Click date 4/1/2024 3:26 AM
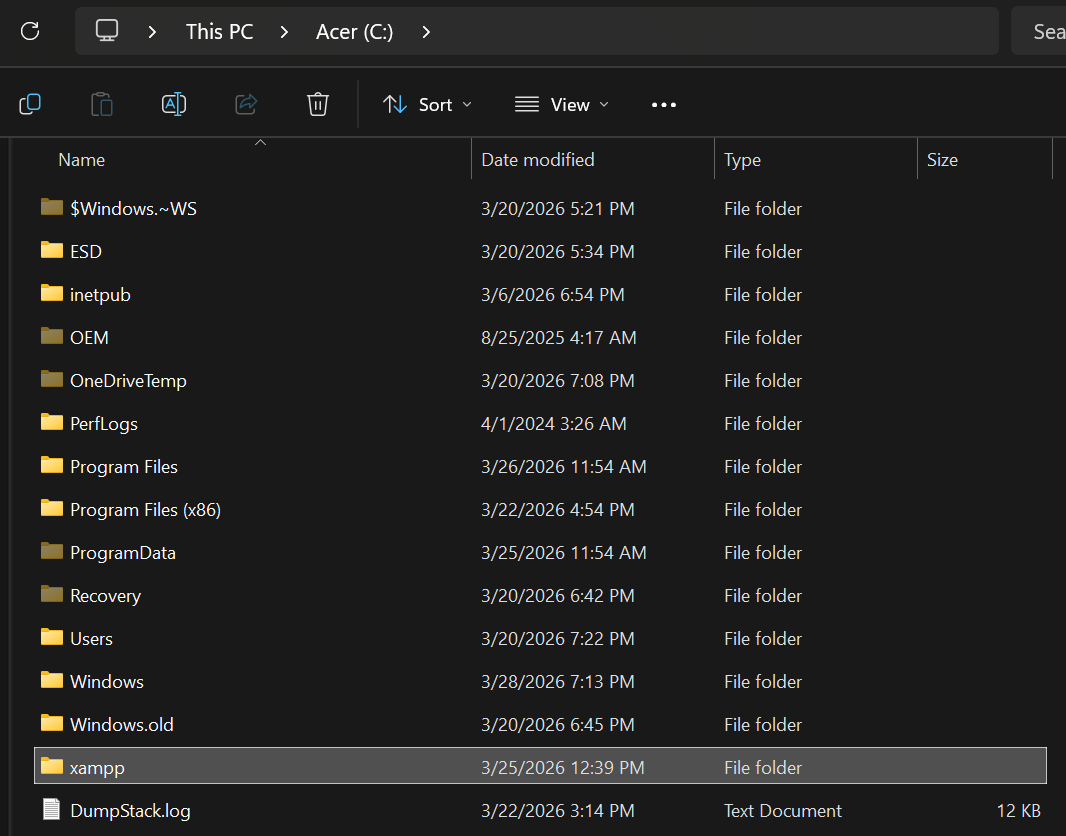Viewport: 1066px width, 836px height. pyautogui.click(x=553, y=423)
